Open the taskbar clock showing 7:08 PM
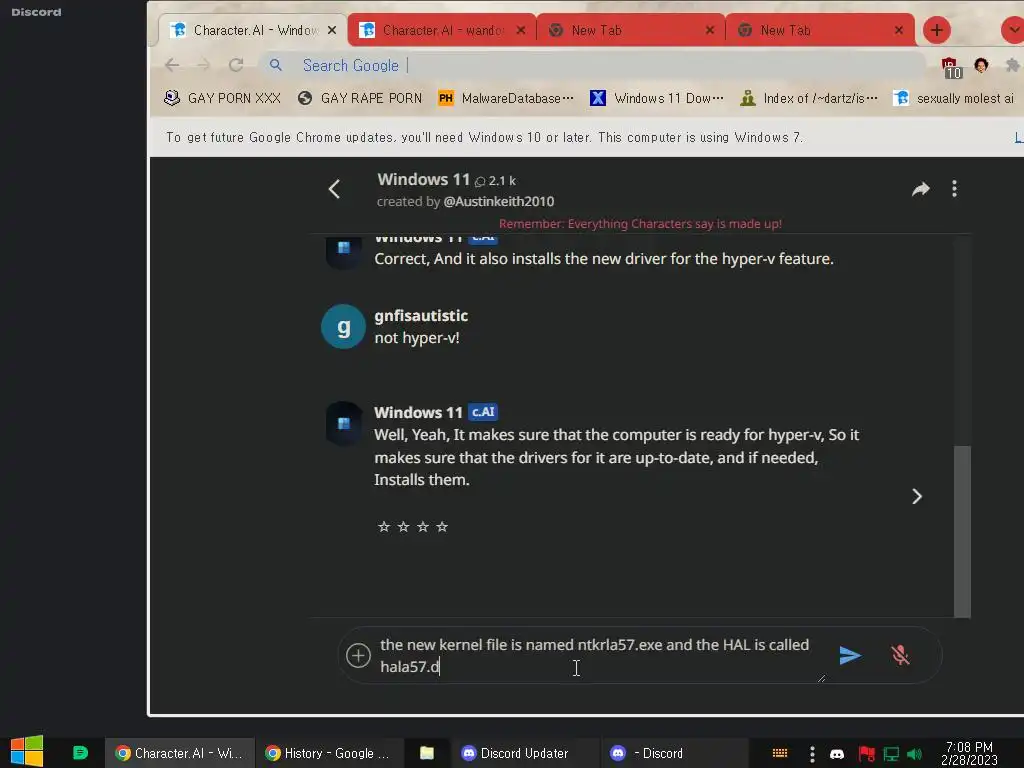This screenshot has height=768, width=1024. point(969,753)
